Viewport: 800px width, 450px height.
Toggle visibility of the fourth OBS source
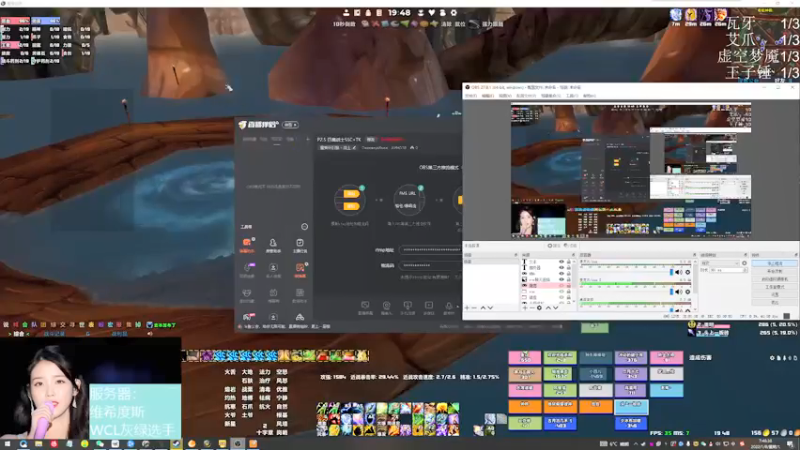(561, 280)
